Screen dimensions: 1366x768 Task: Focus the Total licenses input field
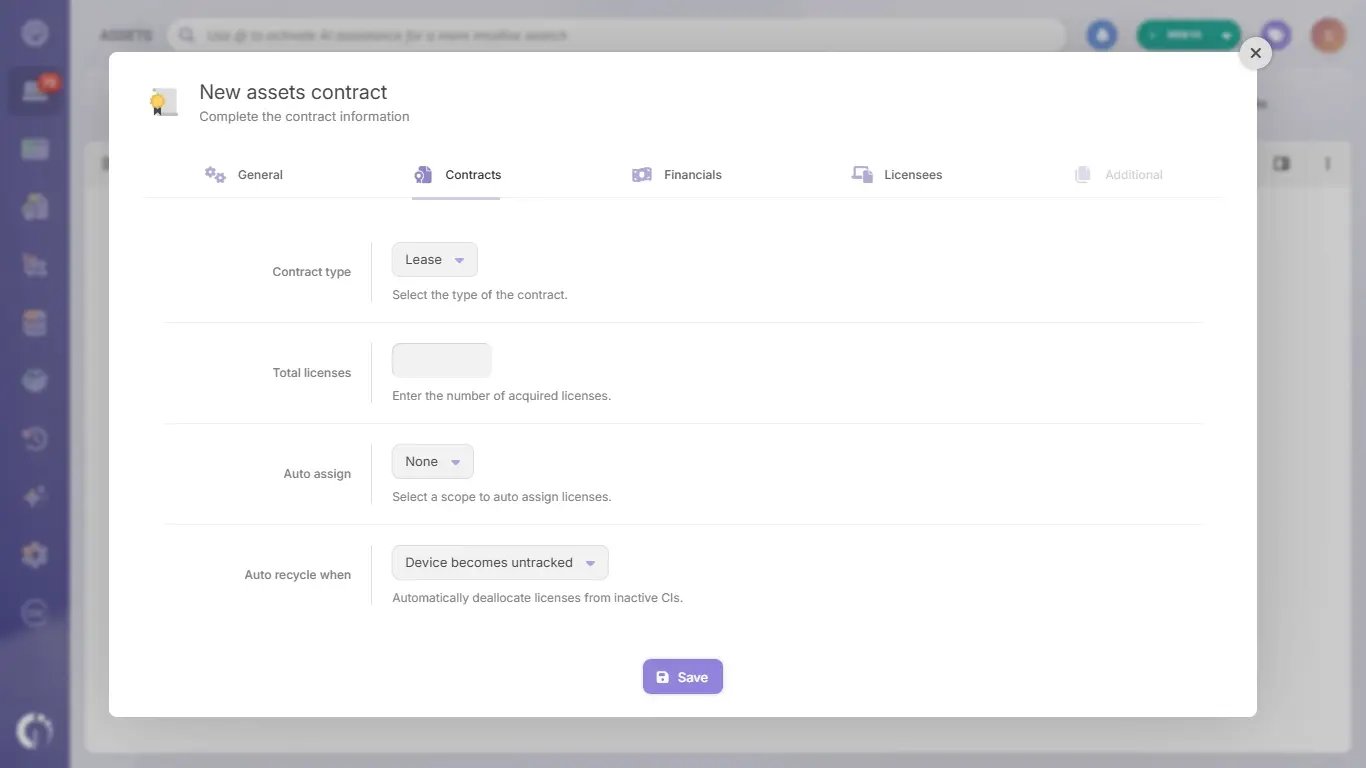point(442,360)
